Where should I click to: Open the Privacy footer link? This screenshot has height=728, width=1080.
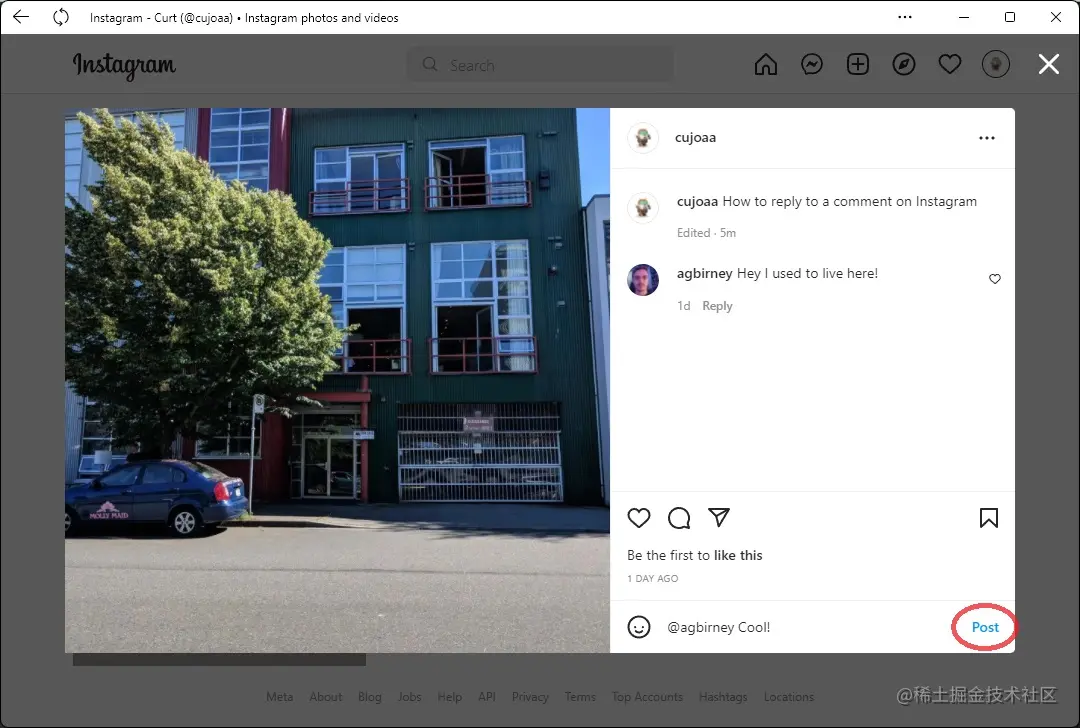pyautogui.click(x=530, y=697)
